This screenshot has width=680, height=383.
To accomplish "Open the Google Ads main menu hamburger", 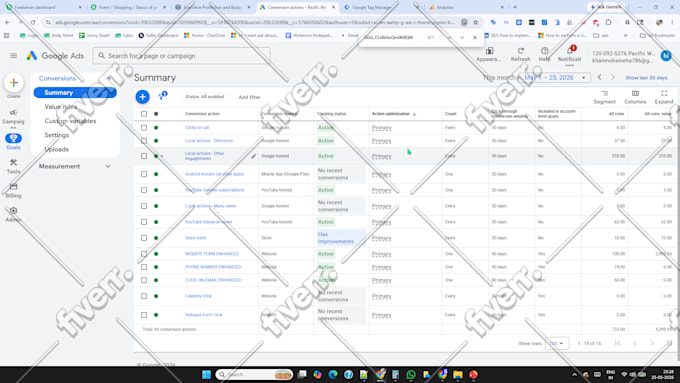I will 13,56.
